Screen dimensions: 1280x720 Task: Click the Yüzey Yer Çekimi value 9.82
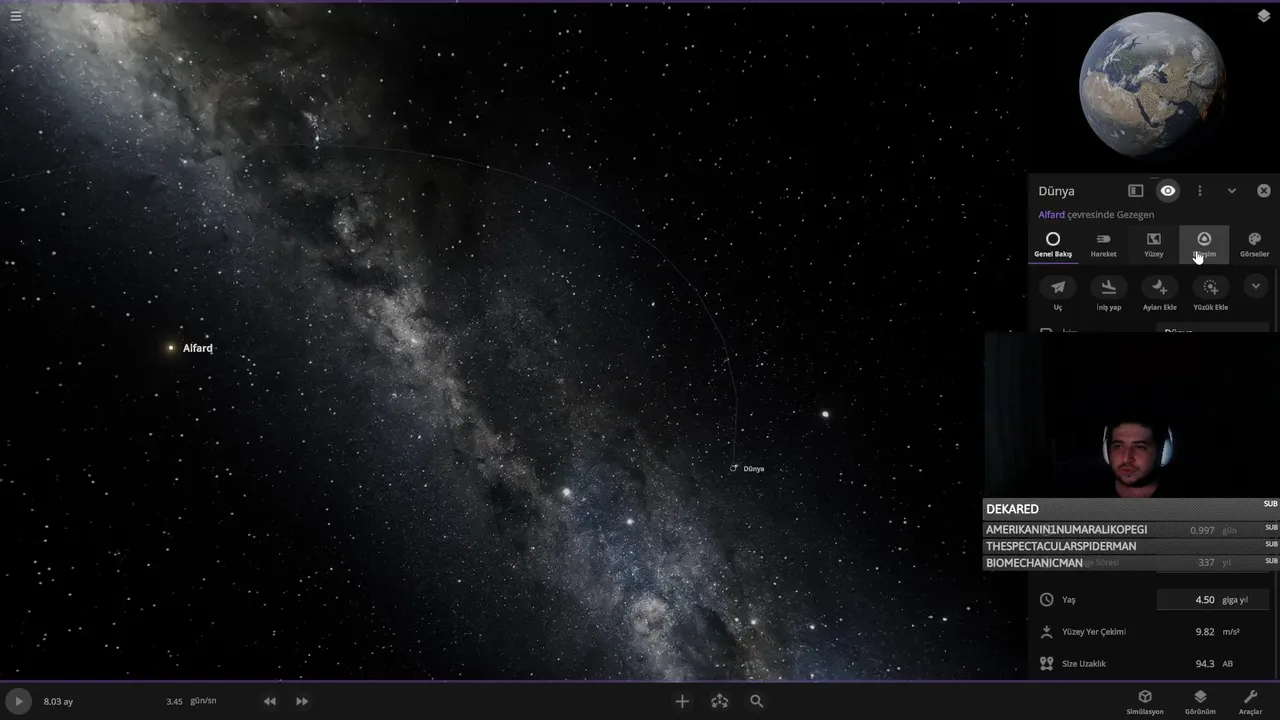tap(1205, 632)
